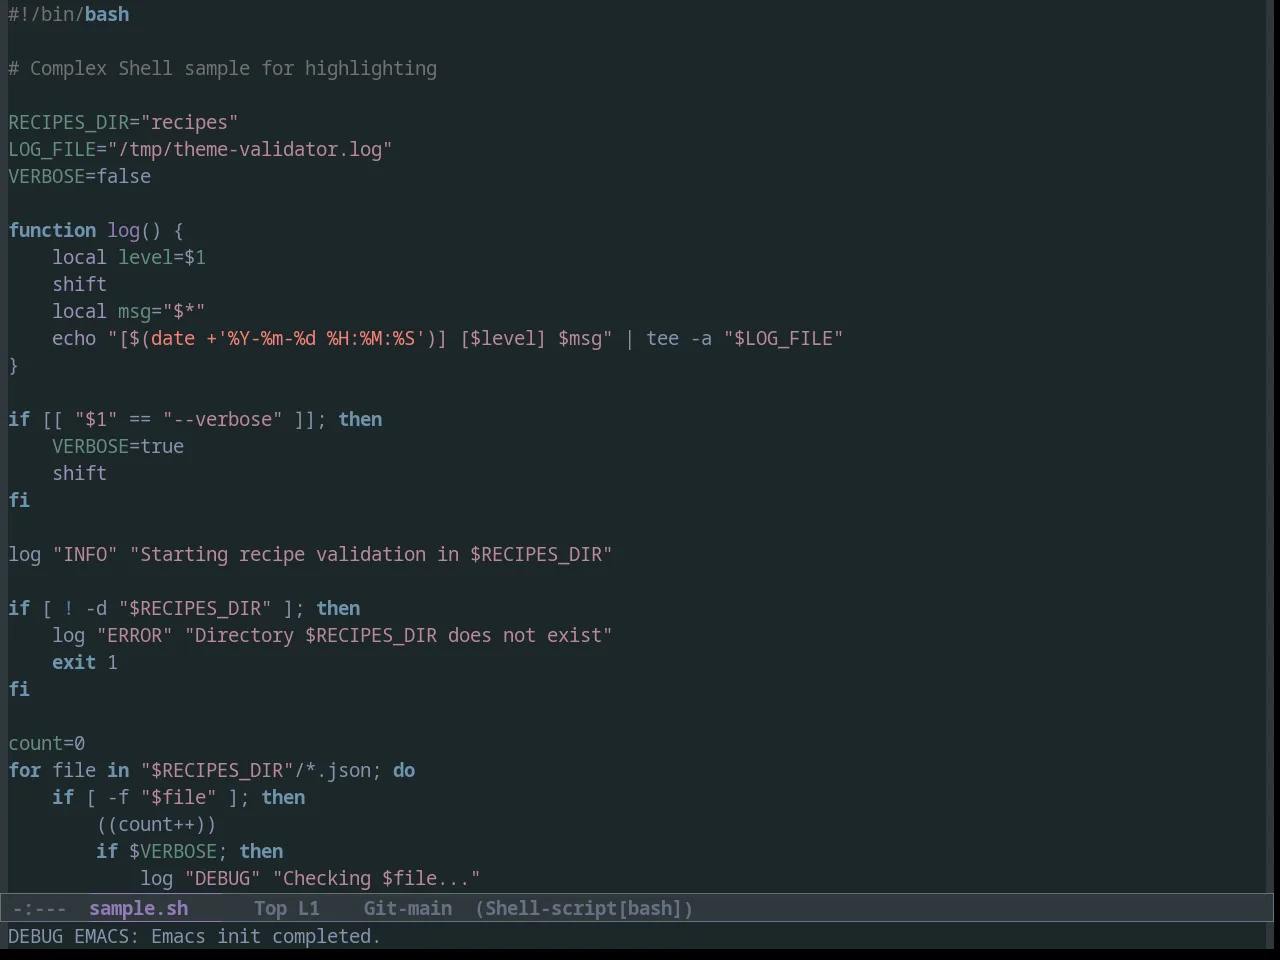Click '/*.json' glob in the for loop

(333, 770)
